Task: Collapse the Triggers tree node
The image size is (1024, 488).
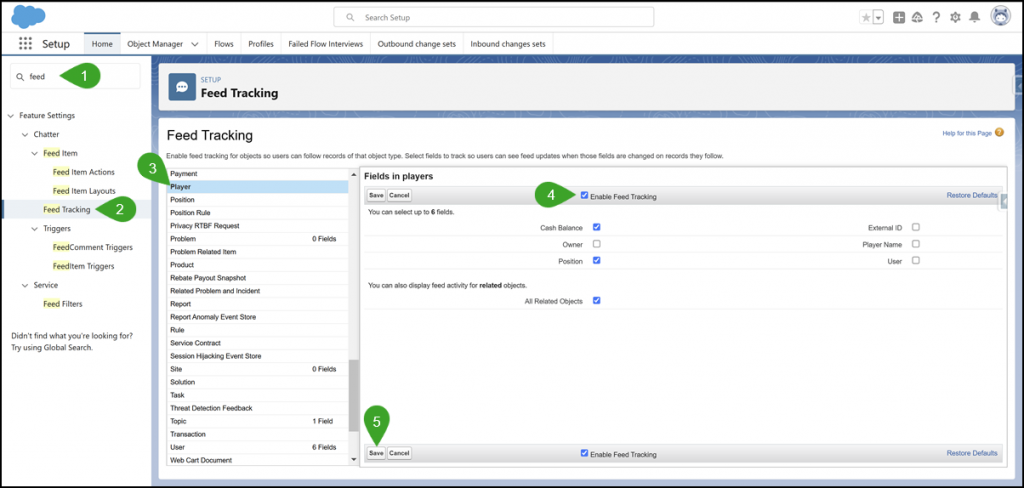Action: tap(35, 229)
